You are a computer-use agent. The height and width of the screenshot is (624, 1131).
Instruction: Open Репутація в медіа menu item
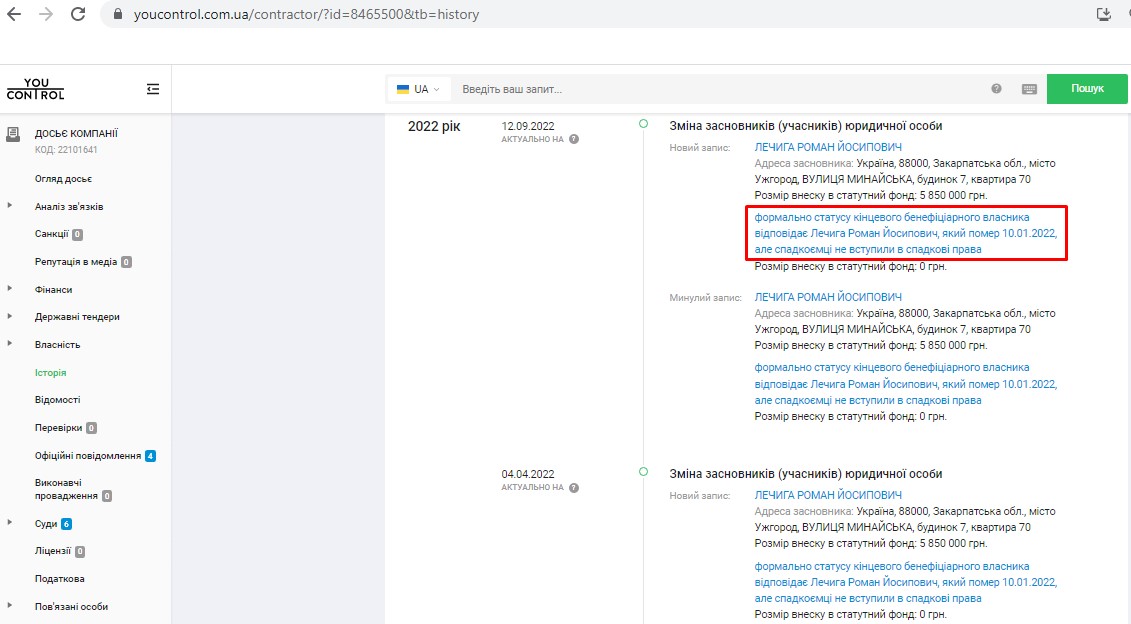76,262
